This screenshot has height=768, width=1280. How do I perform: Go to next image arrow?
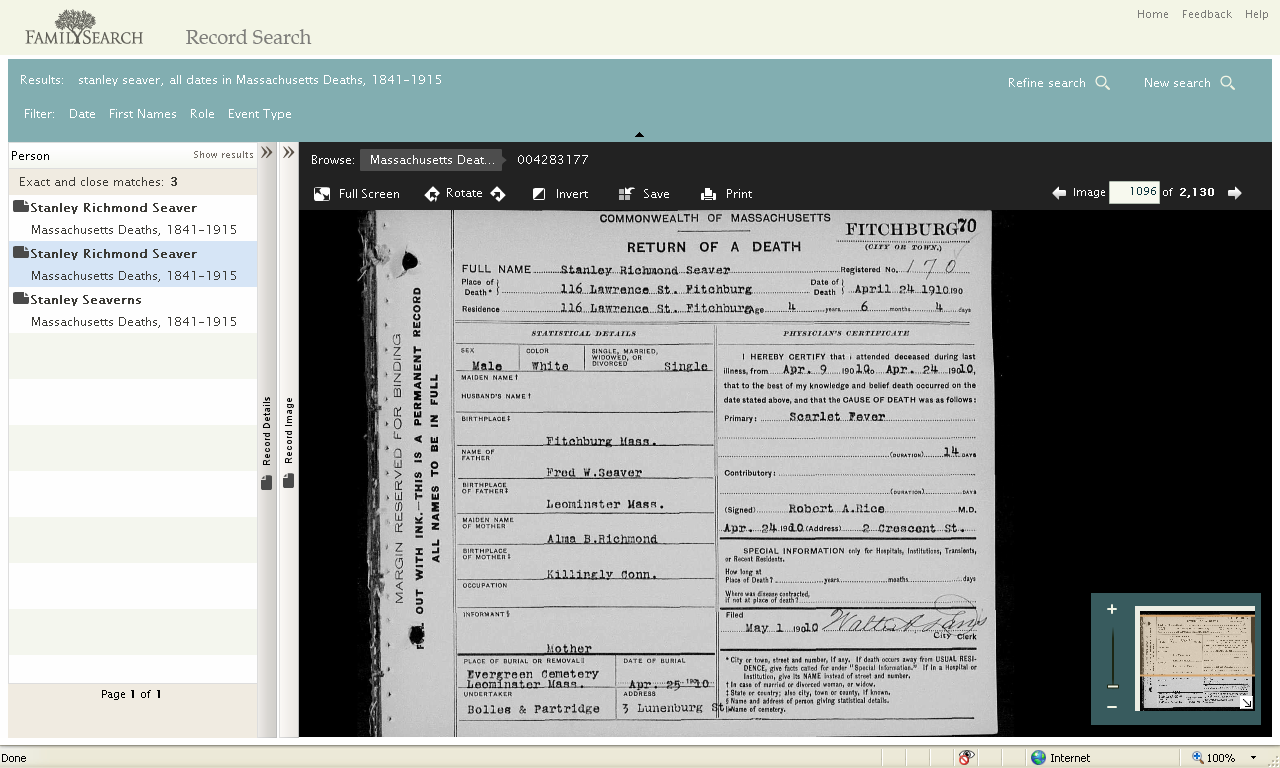click(1235, 193)
